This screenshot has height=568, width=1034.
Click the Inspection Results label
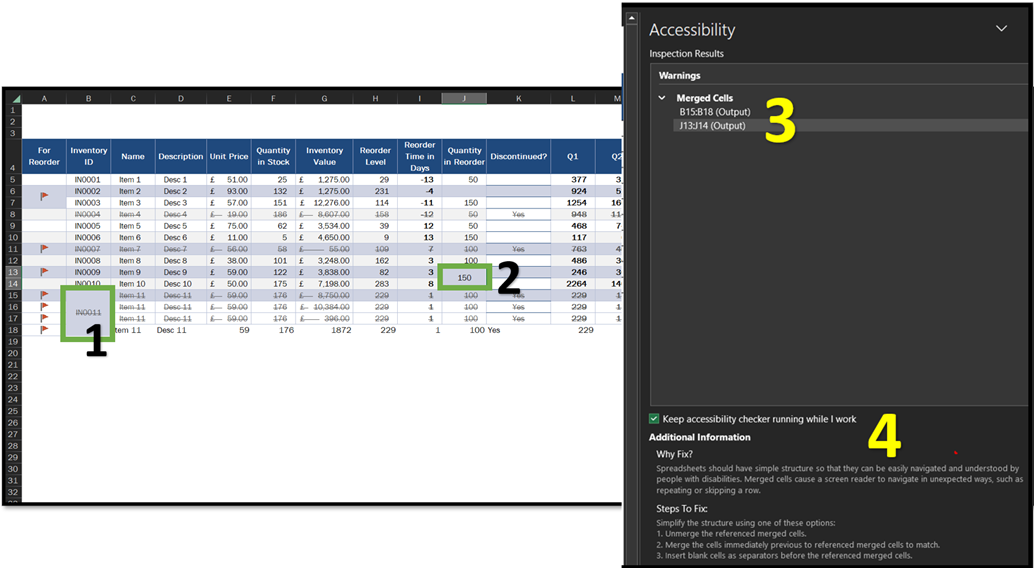[686, 53]
